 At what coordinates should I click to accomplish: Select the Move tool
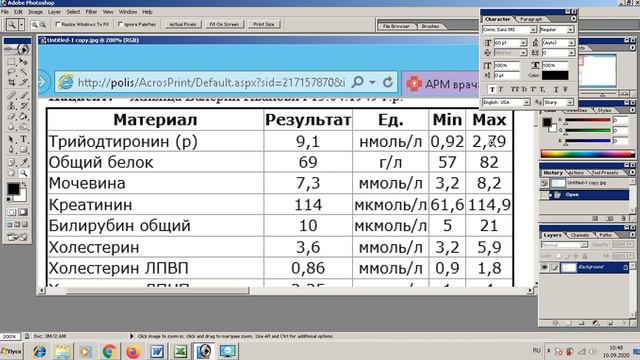point(23,61)
